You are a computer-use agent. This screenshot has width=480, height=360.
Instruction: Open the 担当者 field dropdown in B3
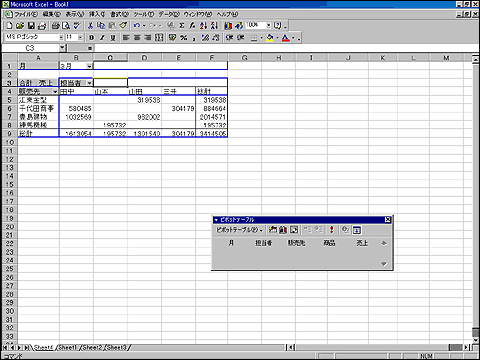[89, 83]
